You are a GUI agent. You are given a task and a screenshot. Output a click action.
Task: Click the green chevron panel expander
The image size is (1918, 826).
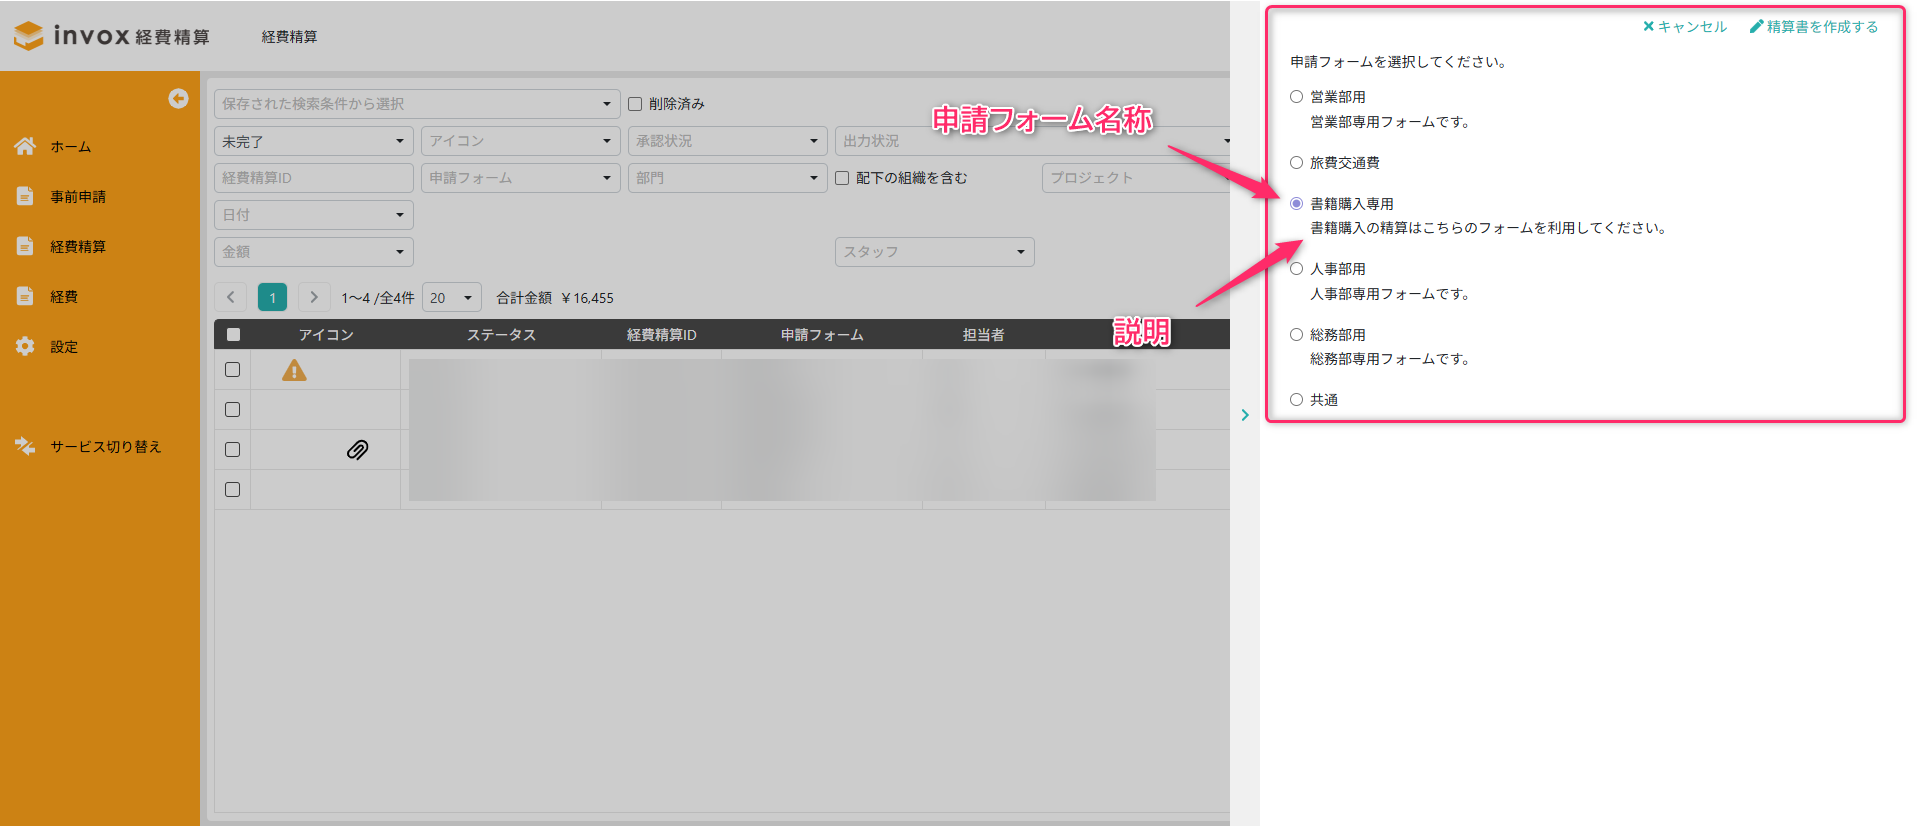click(x=1245, y=415)
